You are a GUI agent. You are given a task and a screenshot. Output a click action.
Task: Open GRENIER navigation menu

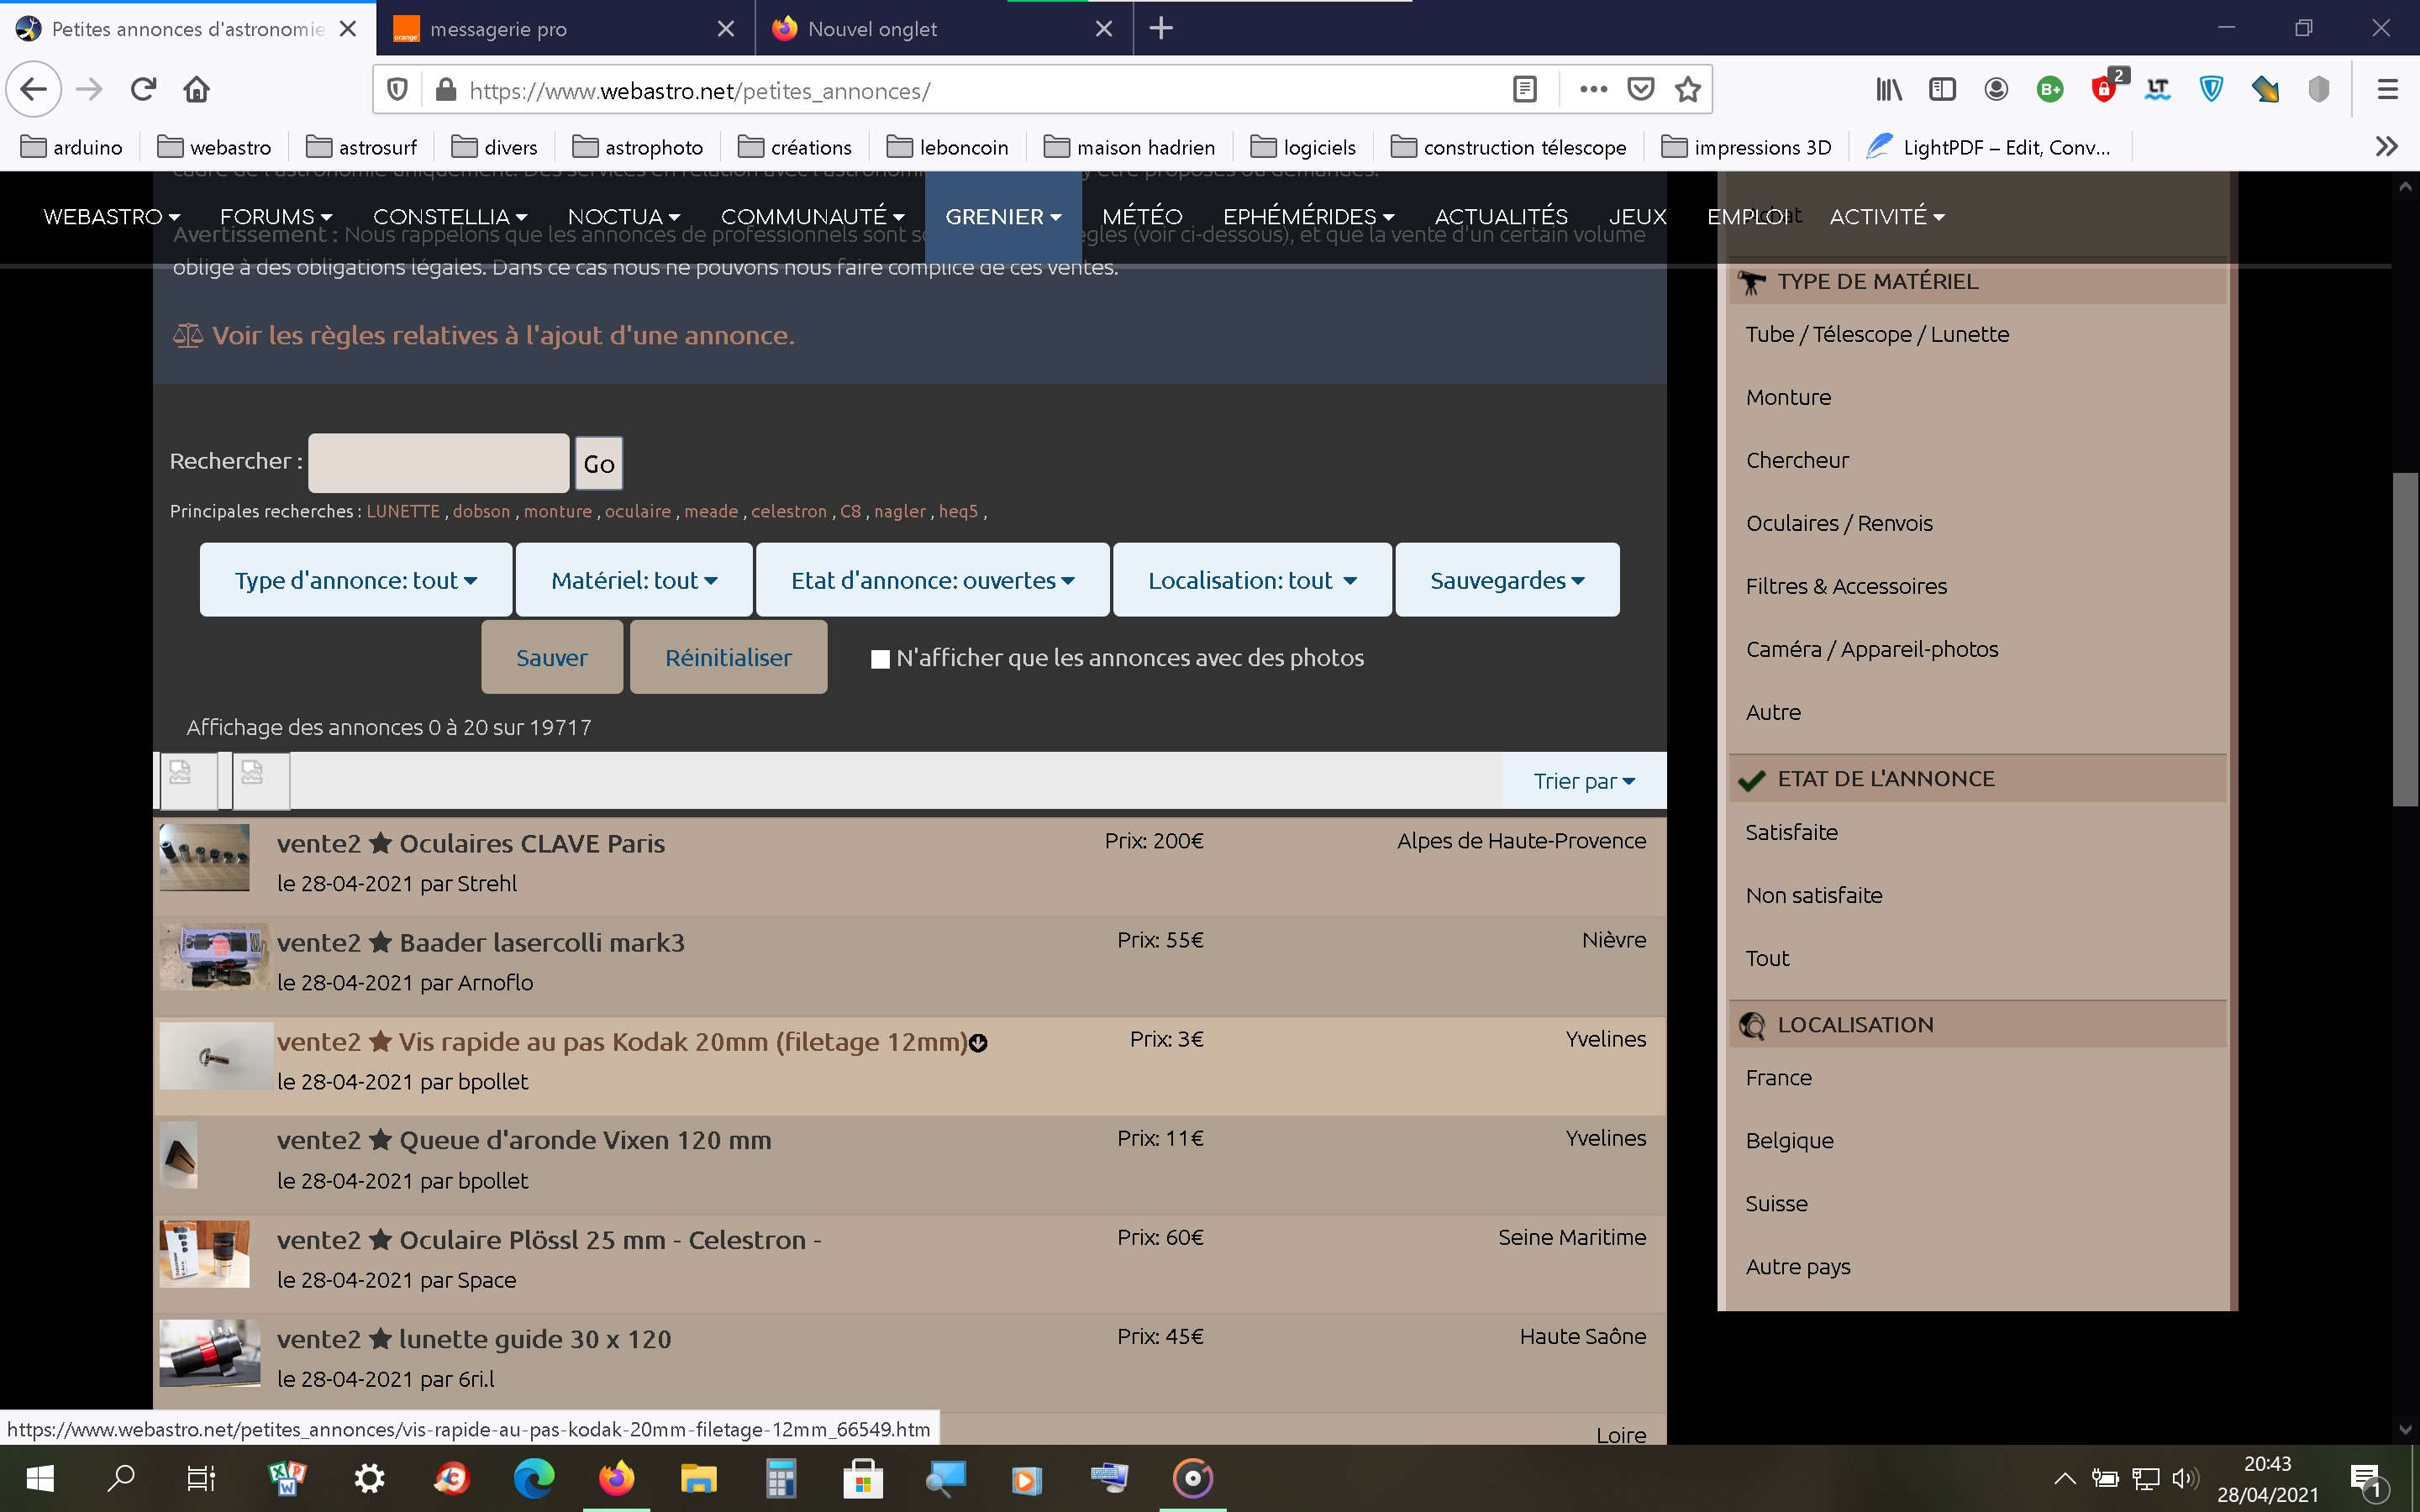[1002, 217]
